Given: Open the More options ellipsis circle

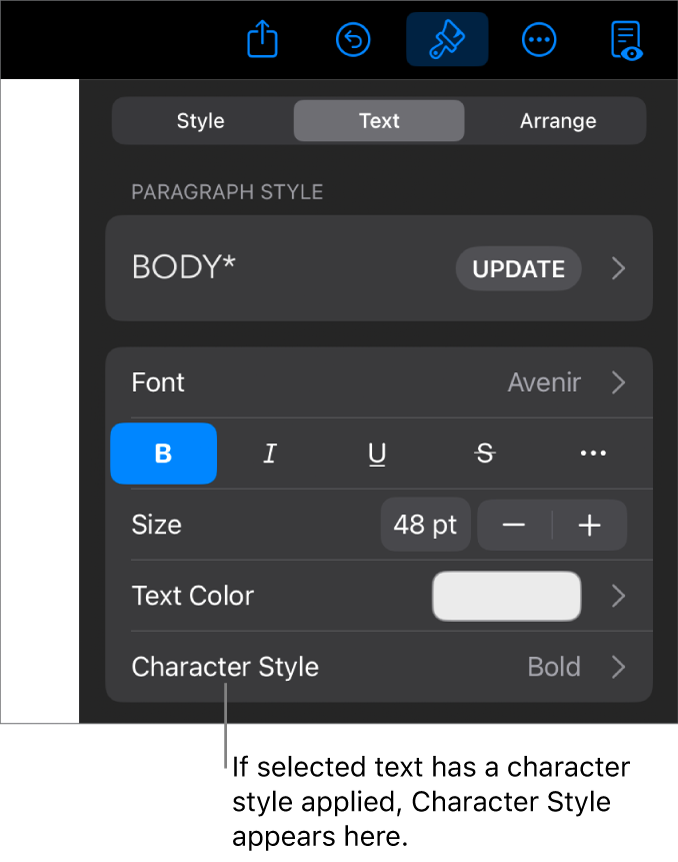Looking at the screenshot, I should (539, 40).
